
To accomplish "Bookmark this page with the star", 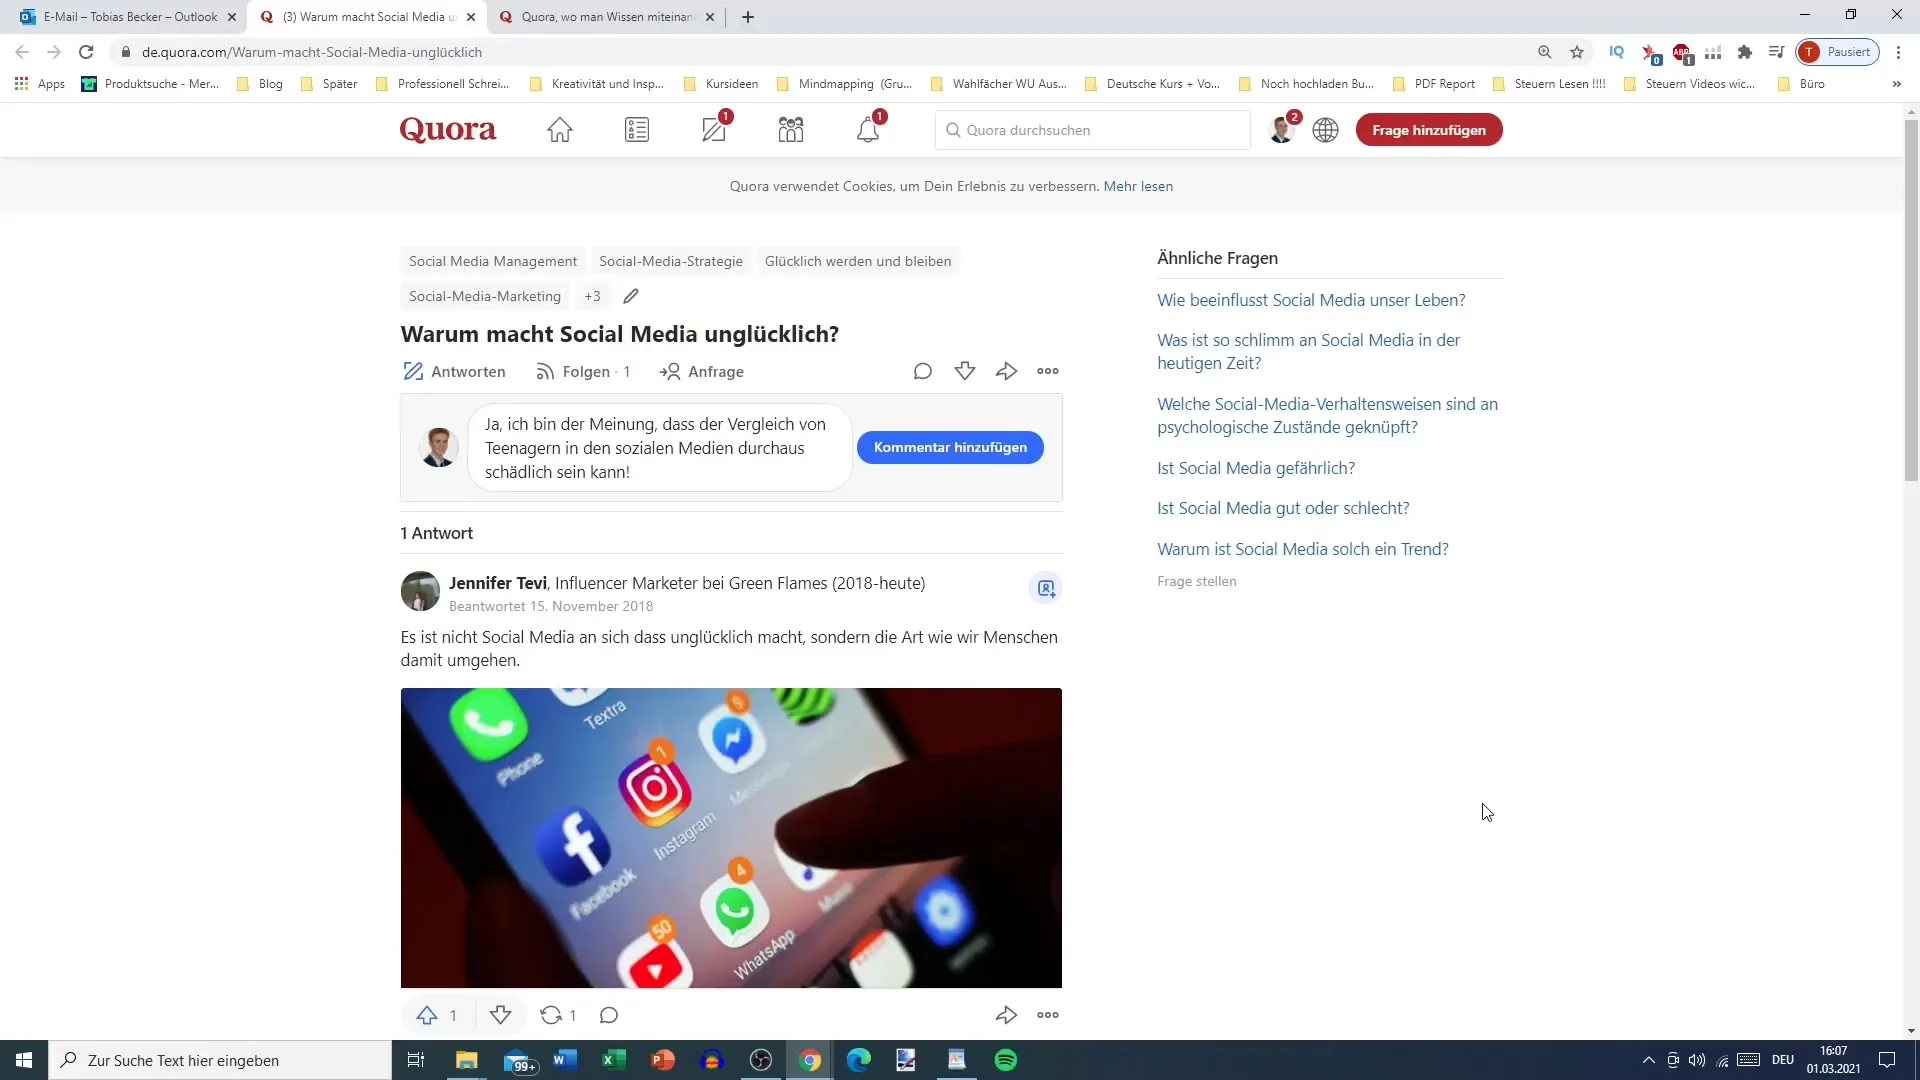I will tap(1577, 52).
